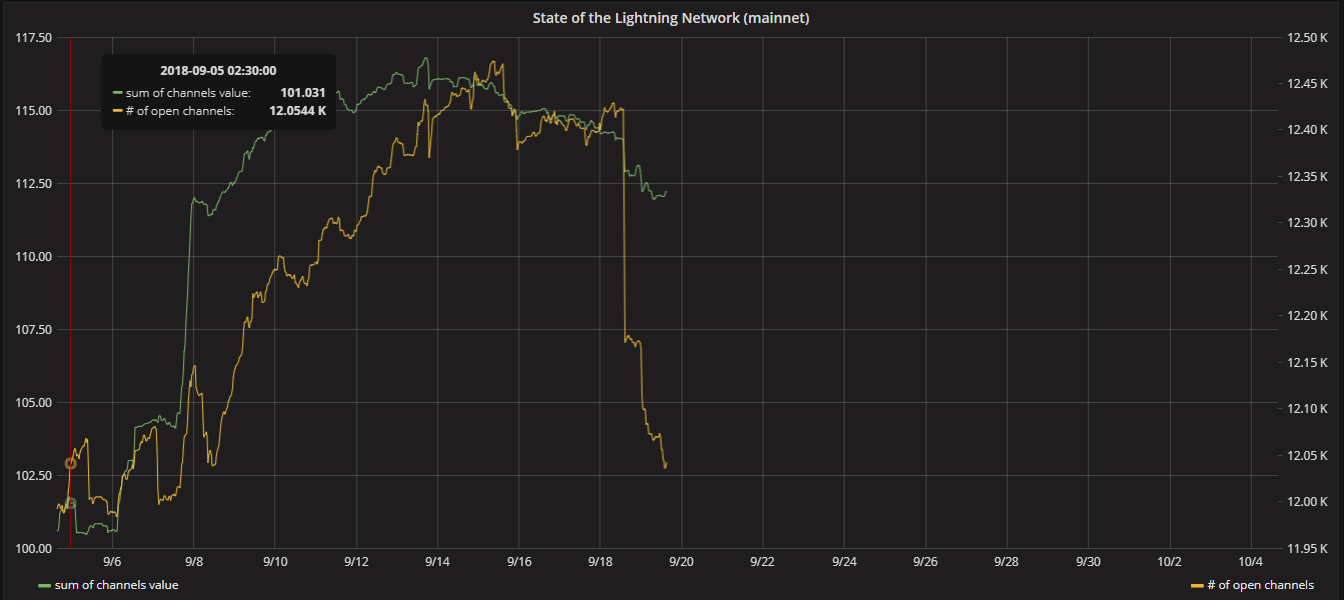
Task: Click the right axis value '12.40 K'
Action: coord(1307,130)
